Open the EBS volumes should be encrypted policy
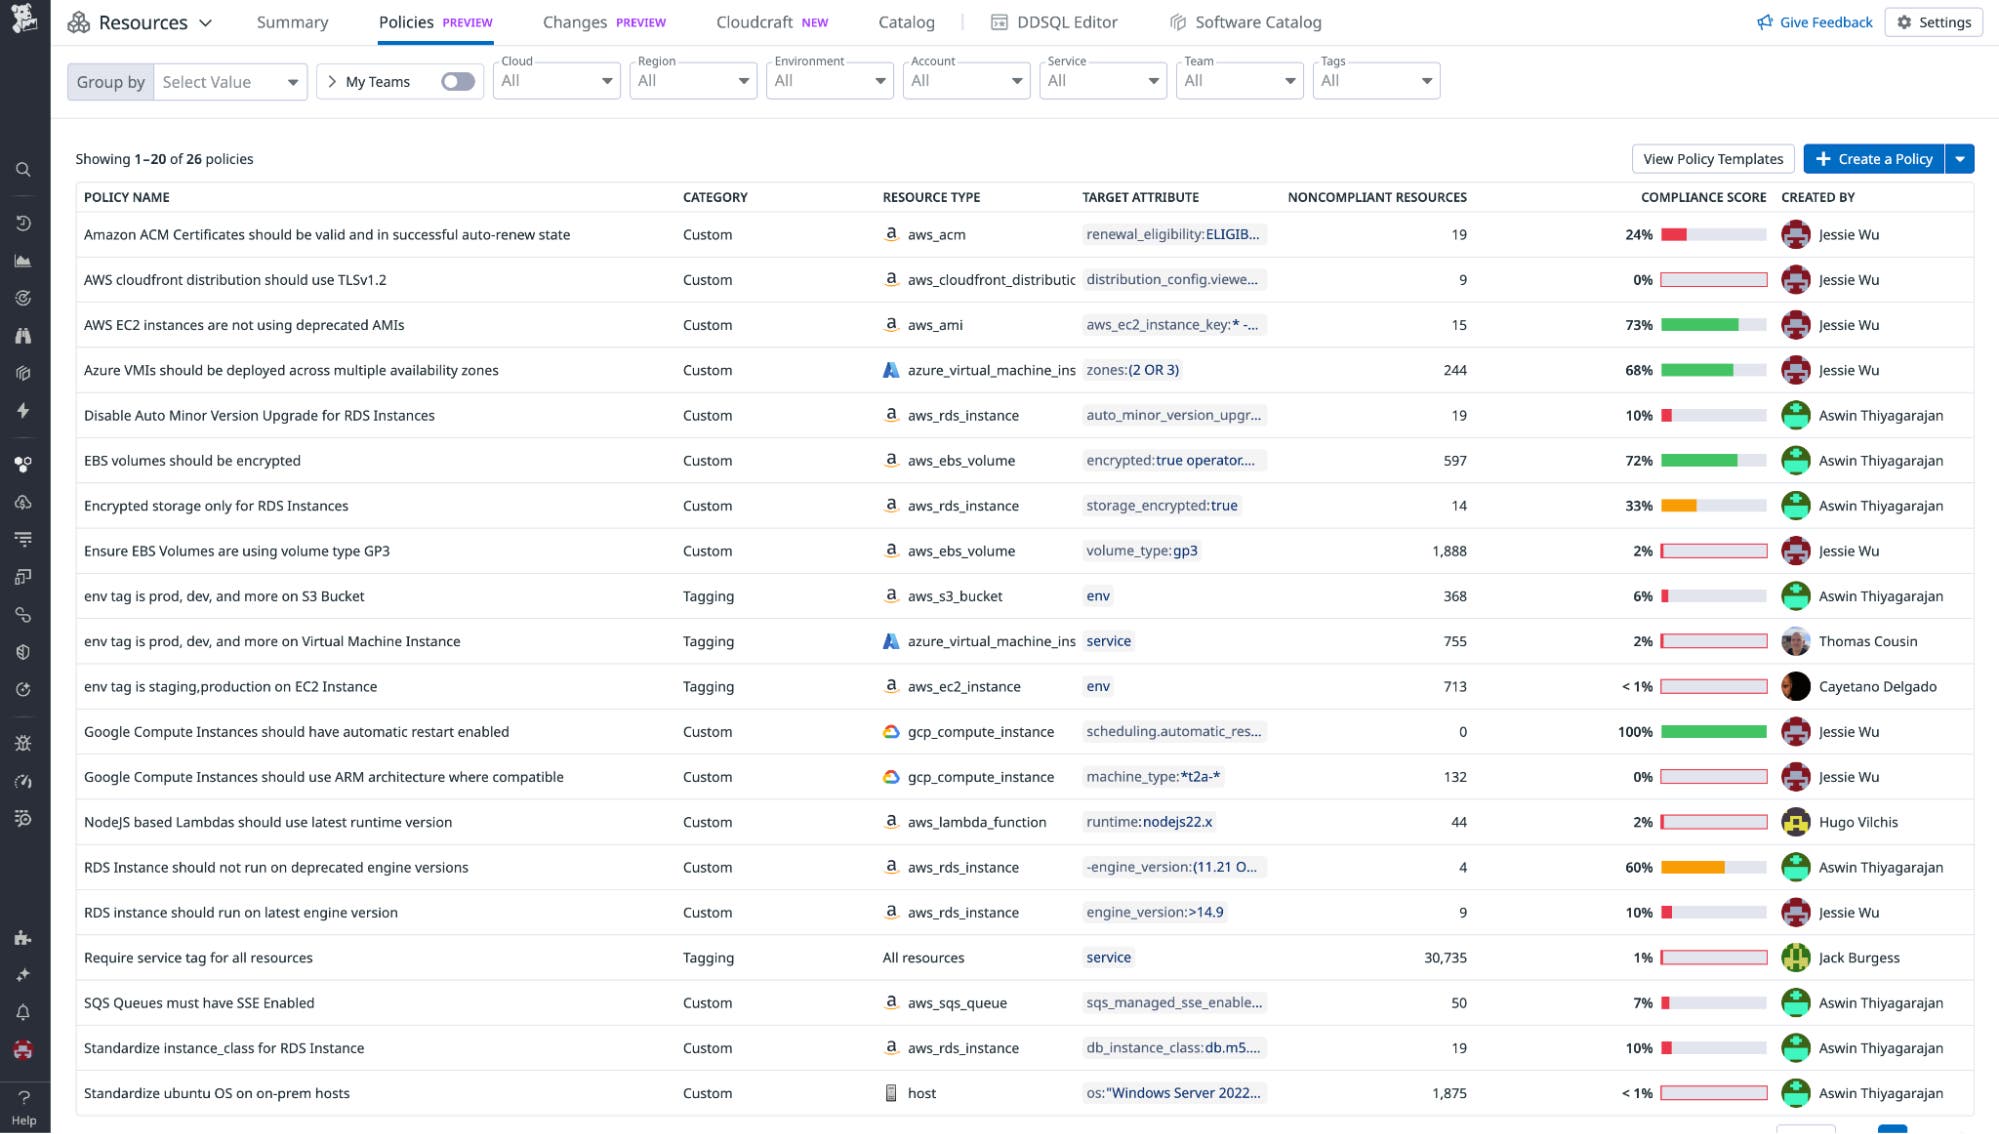Viewport: 1999px width, 1134px height. (x=193, y=460)
